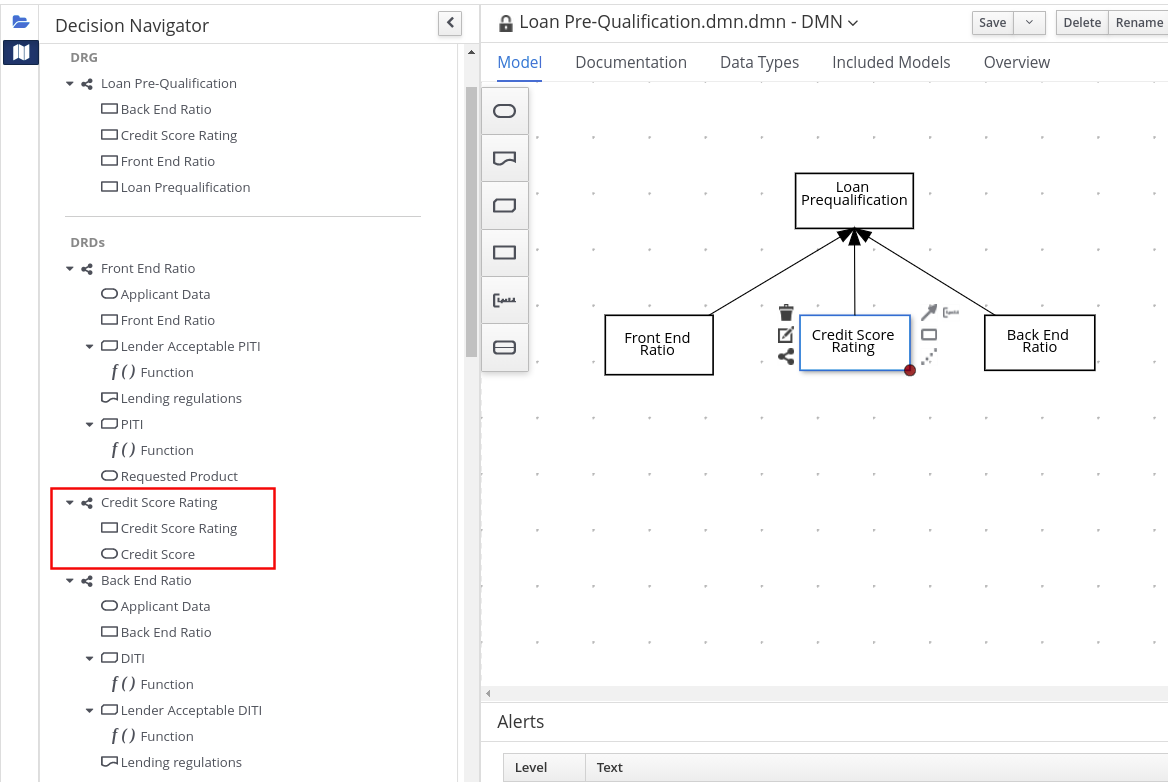
Task: Select Loan Prequalification node on the canvas
Action: coord(854,200)
